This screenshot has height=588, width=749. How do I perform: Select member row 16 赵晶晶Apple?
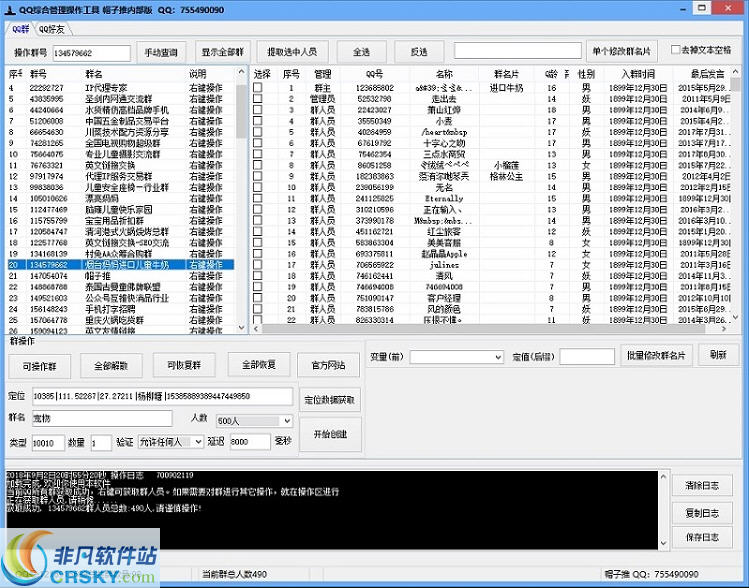(492, 254)
